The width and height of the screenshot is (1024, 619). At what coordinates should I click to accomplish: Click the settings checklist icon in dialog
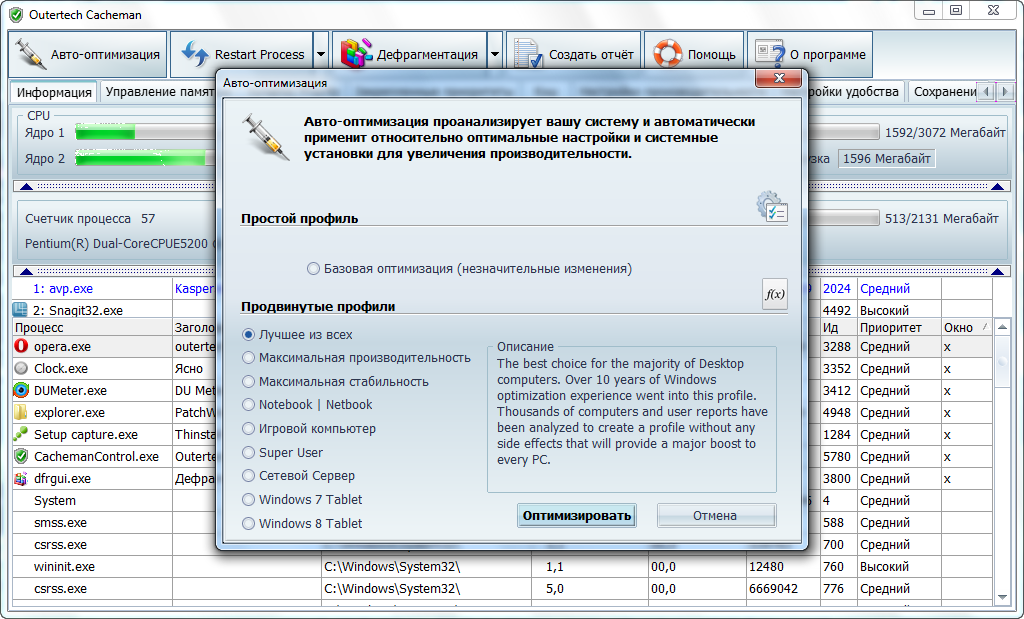tap(772, 206)
